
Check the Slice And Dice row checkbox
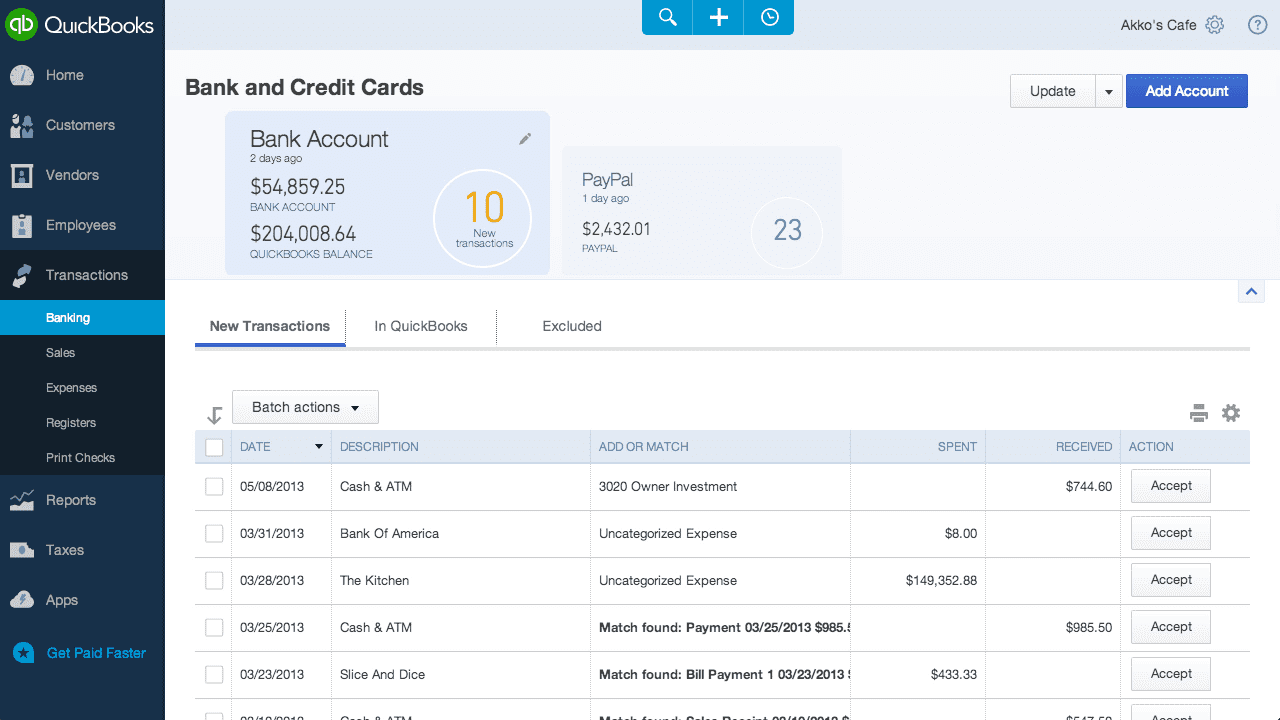(214, 674)
